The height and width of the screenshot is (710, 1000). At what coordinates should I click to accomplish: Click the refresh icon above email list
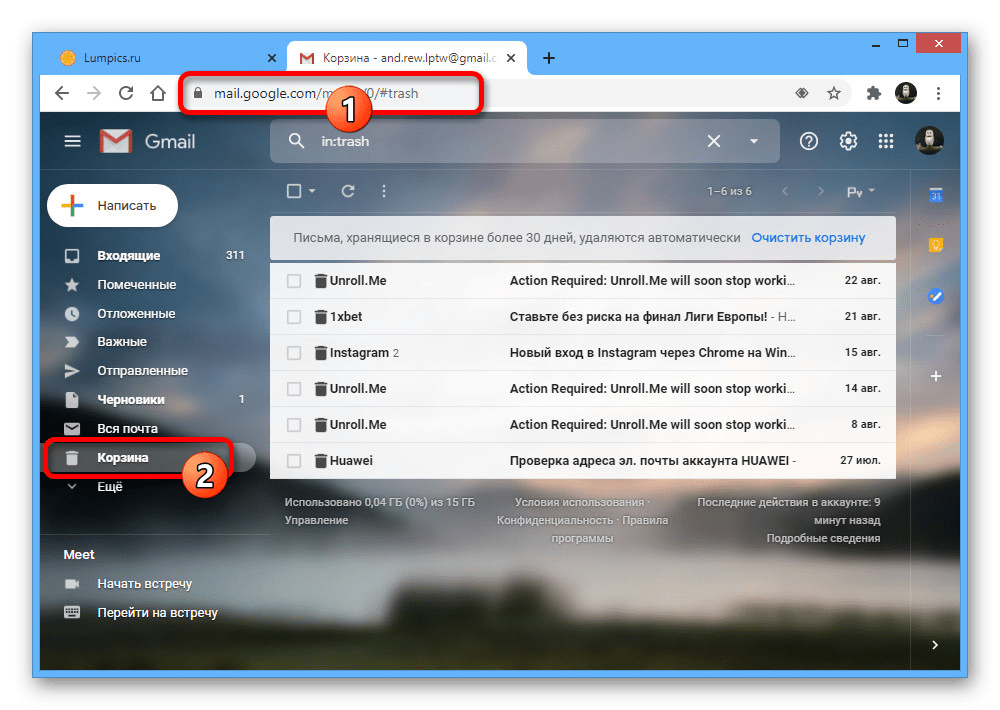click(x=348, y=191)
